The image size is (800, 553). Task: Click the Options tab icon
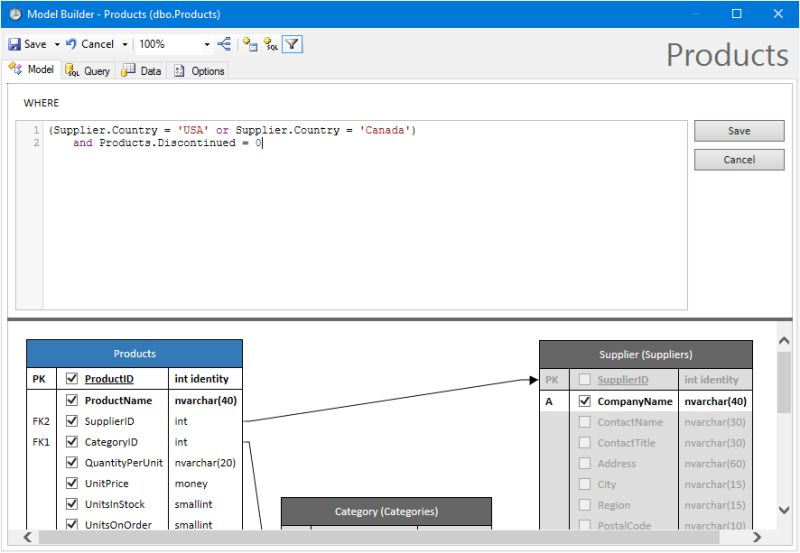tap(179, 71)
